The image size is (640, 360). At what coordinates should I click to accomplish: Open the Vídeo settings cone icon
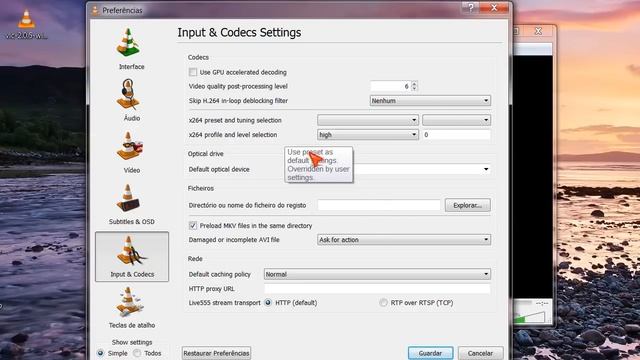pyautogui.click(x=129, y=146)
